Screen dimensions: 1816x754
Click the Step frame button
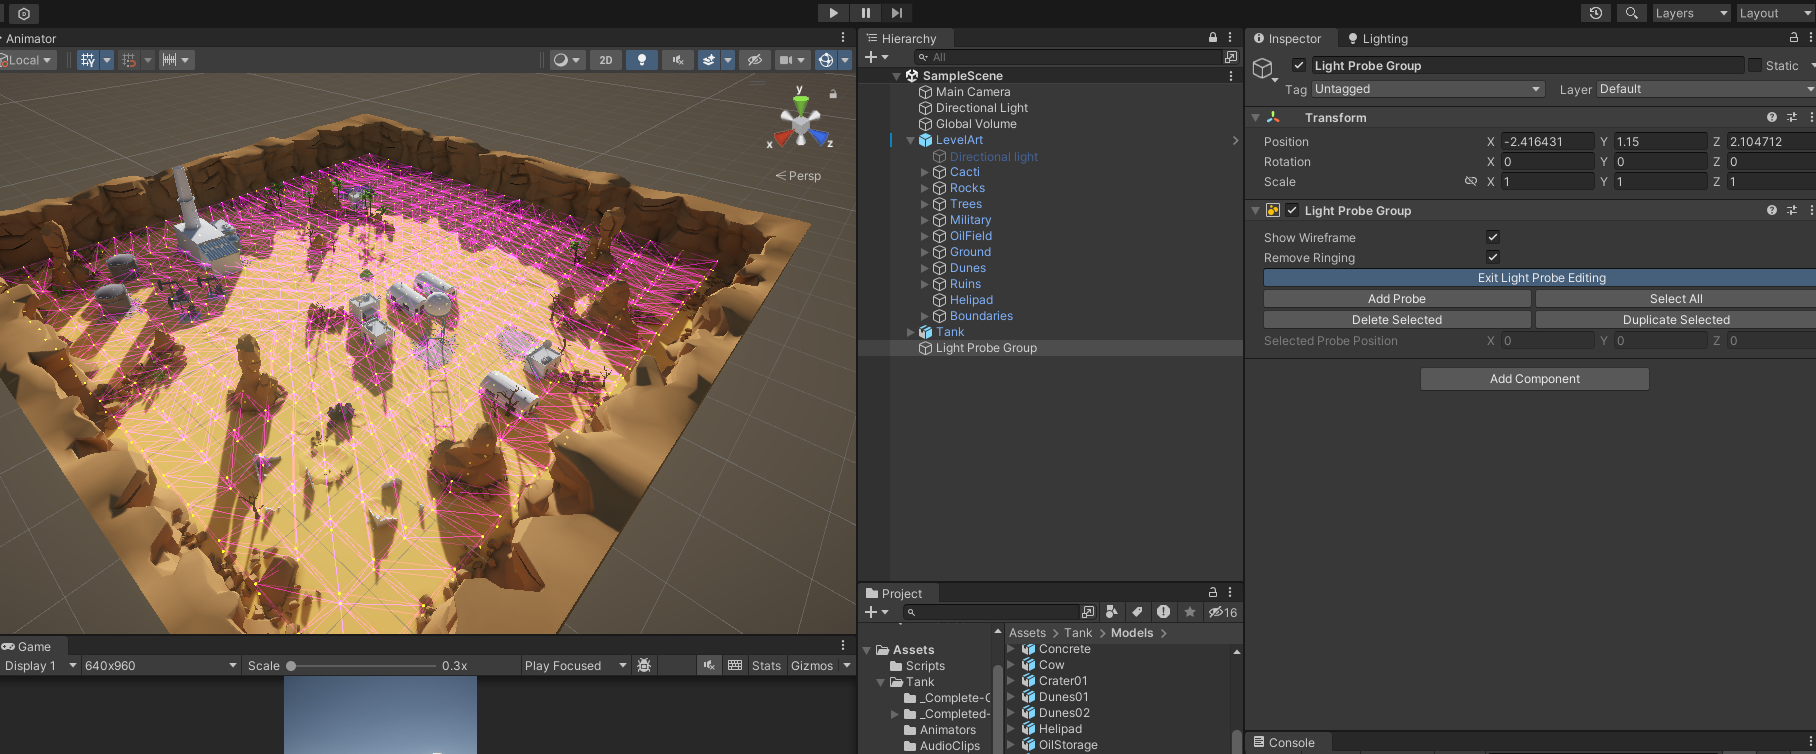(897, 13)
